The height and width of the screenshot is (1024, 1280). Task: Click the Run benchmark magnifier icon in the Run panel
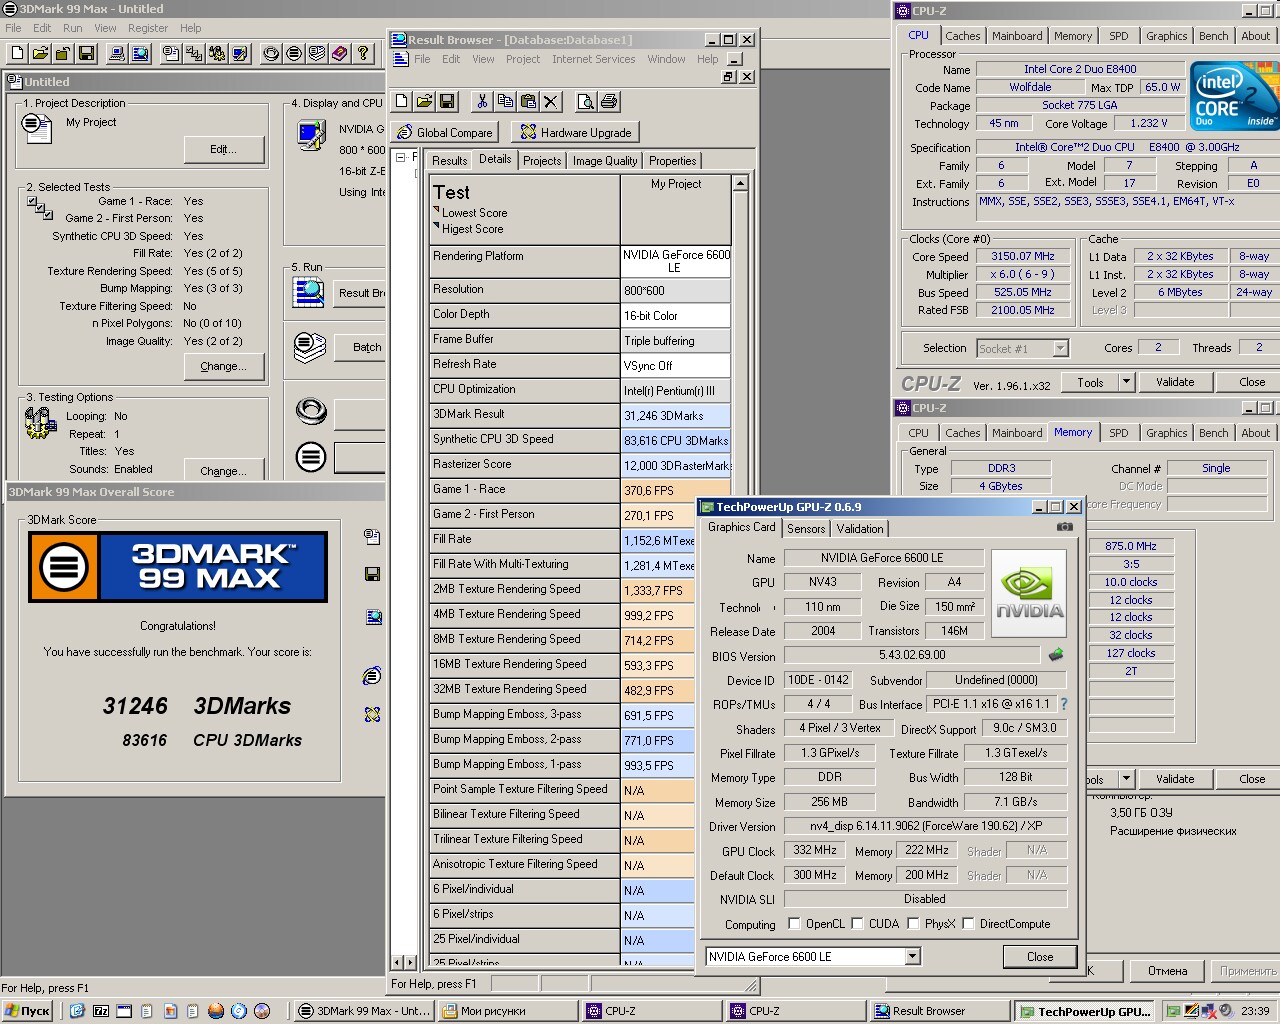(309, 291)
